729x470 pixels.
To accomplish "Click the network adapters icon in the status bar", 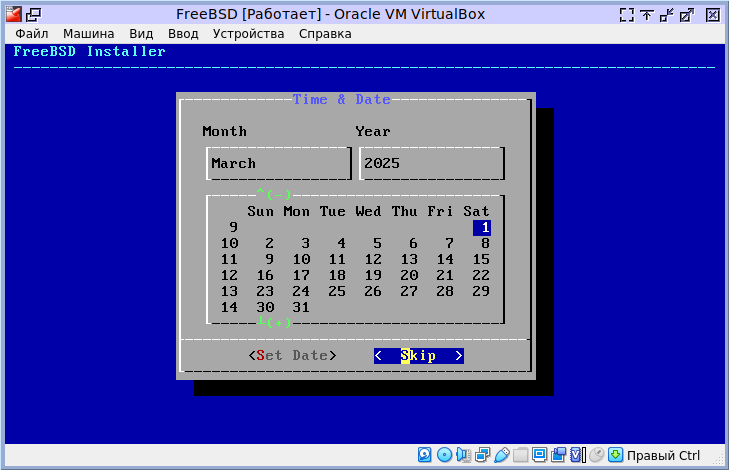I will point(483,455).
